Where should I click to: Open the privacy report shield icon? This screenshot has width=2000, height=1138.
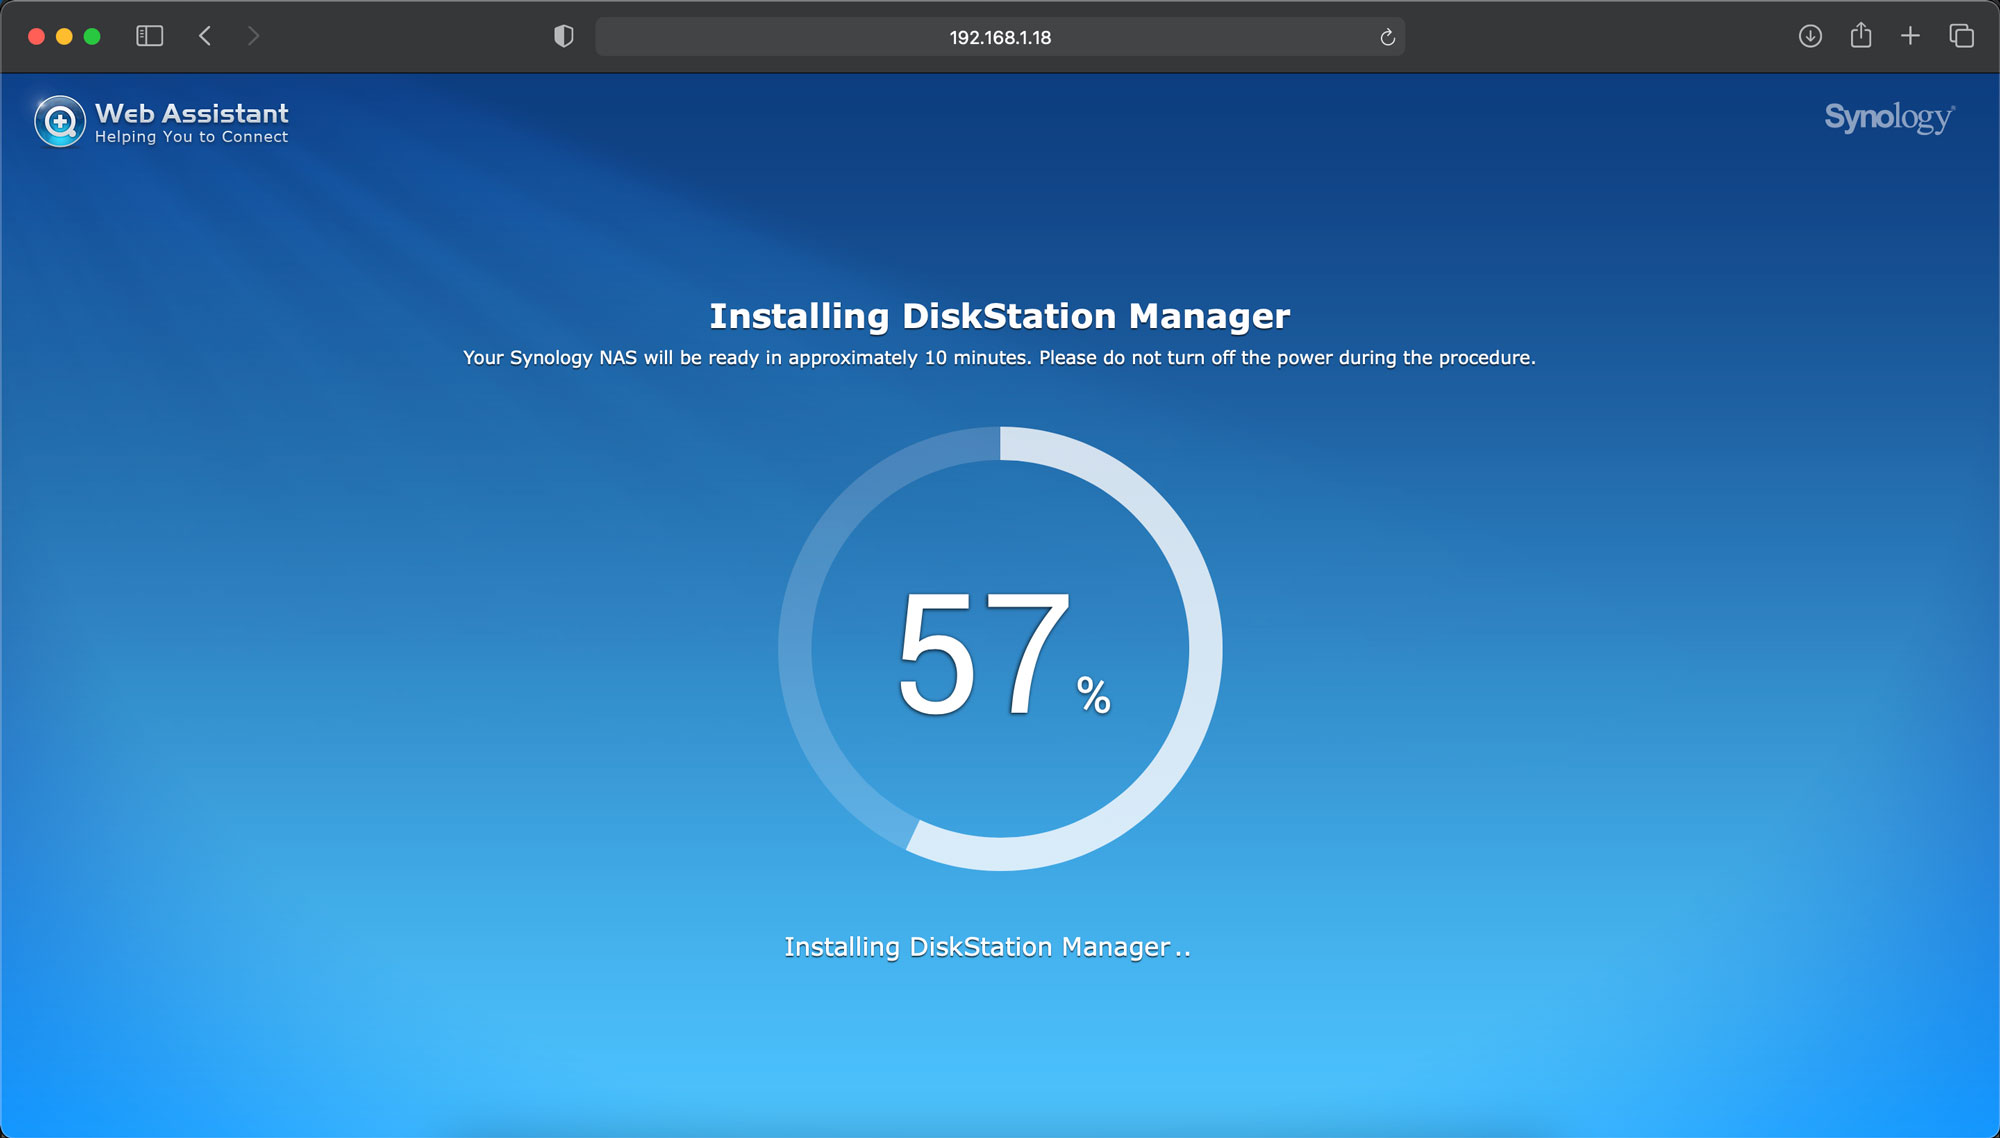564,37
